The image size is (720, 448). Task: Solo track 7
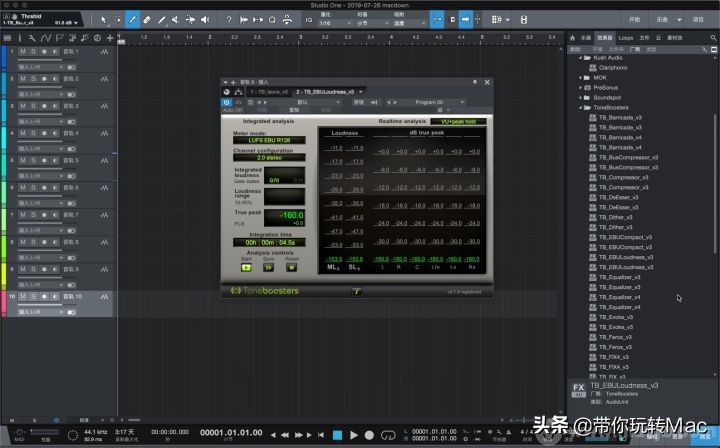coord(34,215)
